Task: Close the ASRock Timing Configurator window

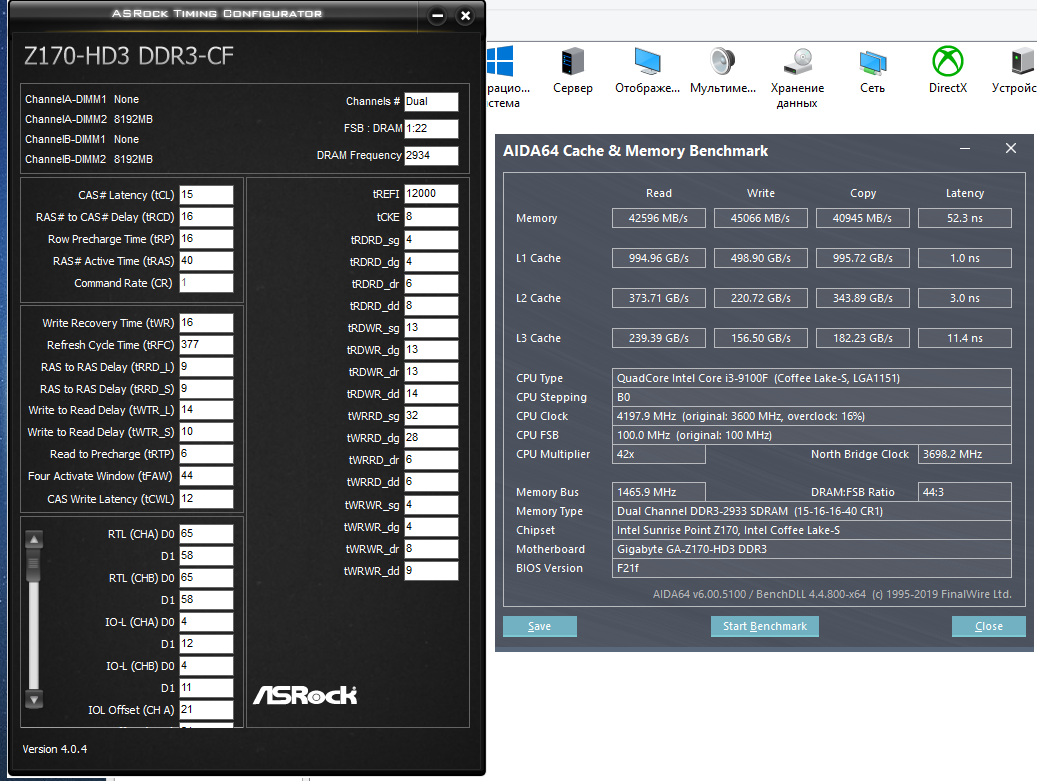Action: (x=466, y=16)
